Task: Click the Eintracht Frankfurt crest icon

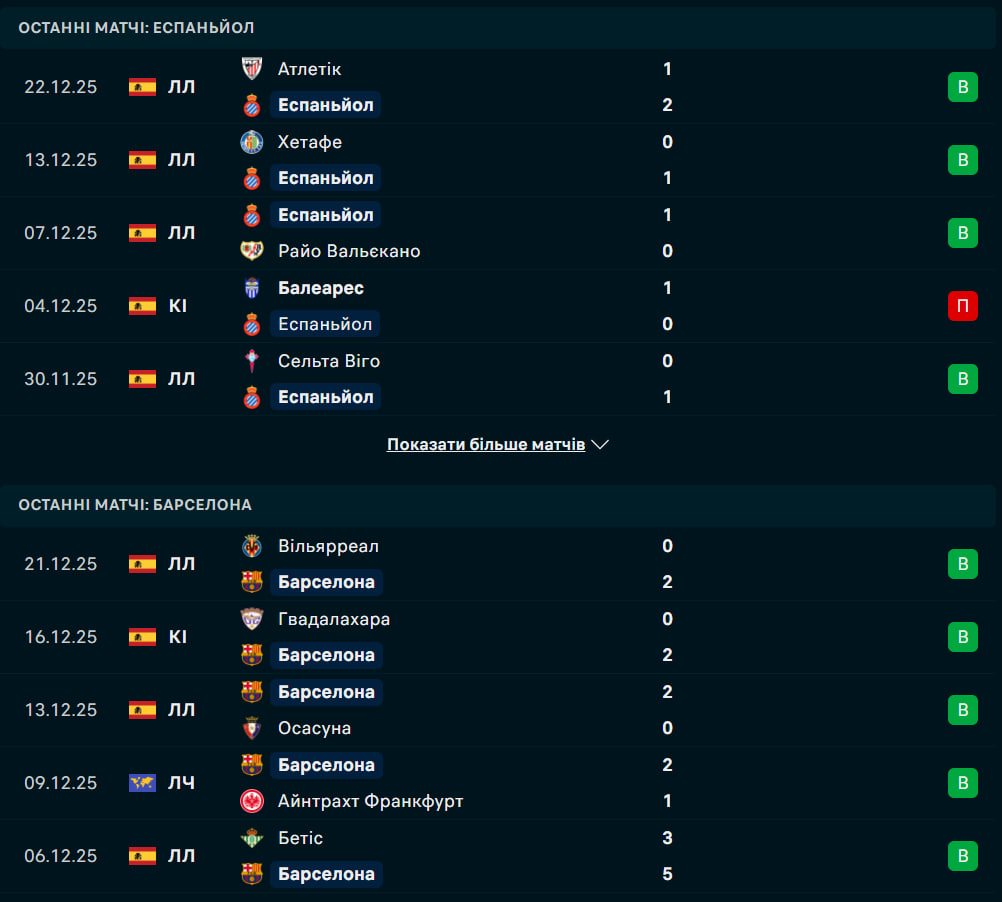Action: click(x=252, y=801)
